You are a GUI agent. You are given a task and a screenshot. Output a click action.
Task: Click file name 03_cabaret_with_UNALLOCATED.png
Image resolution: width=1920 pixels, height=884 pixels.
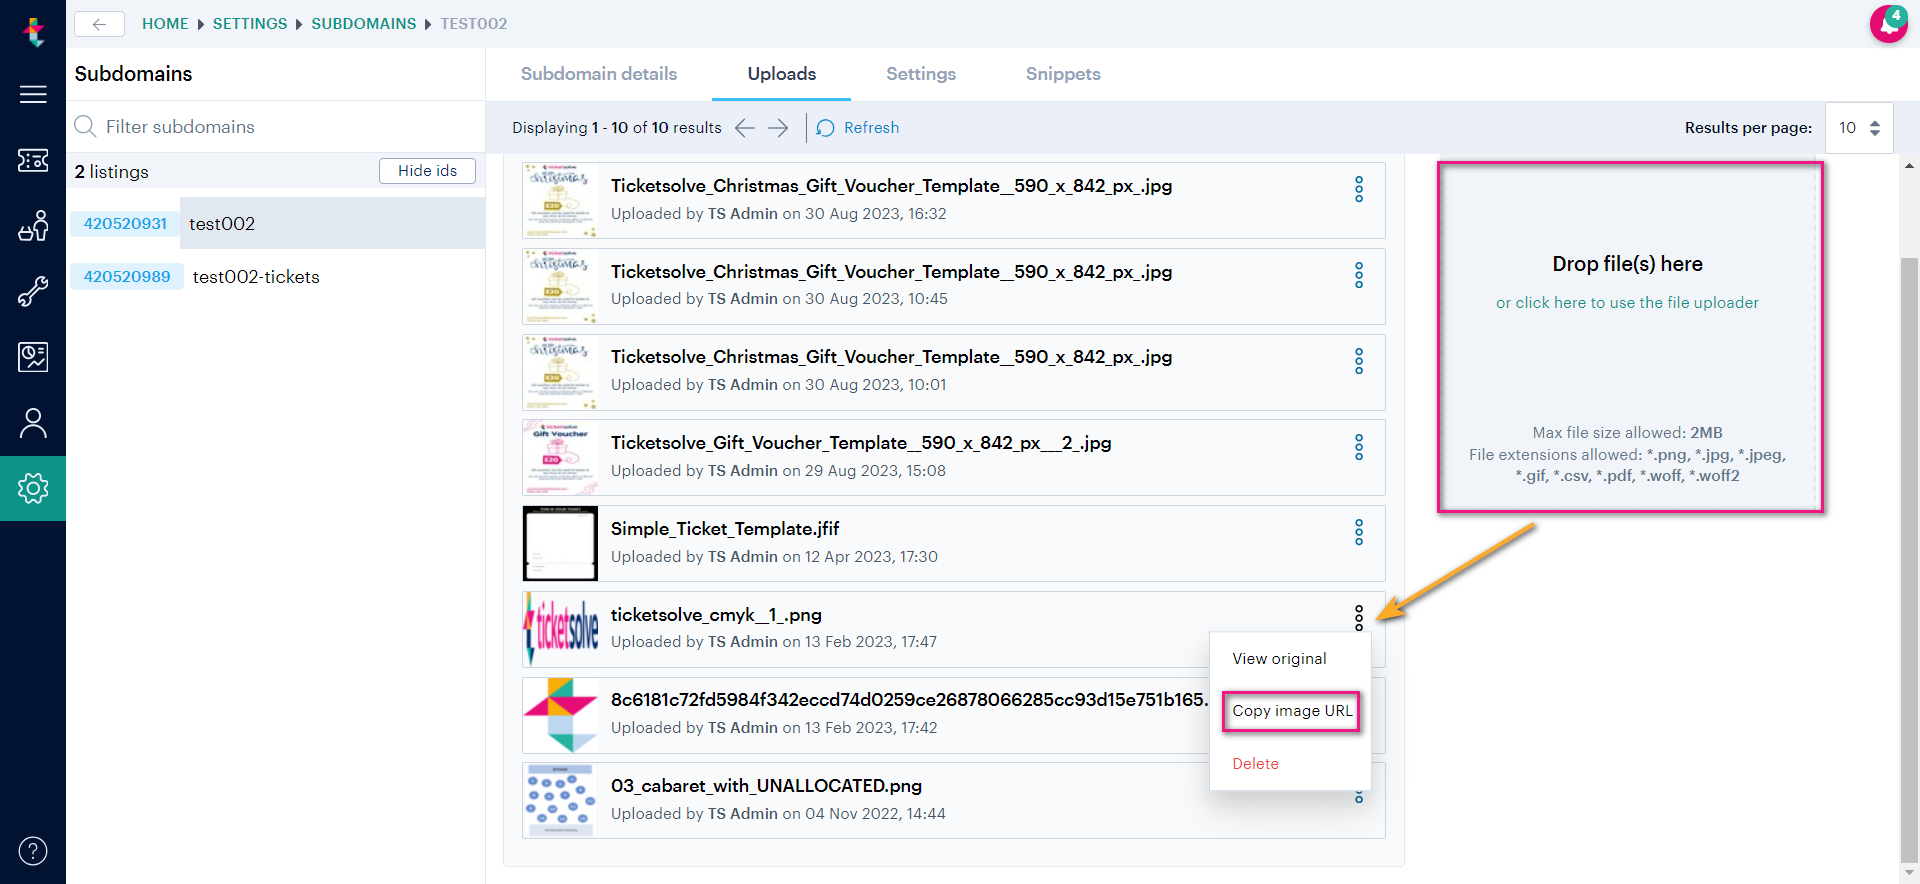766,786
